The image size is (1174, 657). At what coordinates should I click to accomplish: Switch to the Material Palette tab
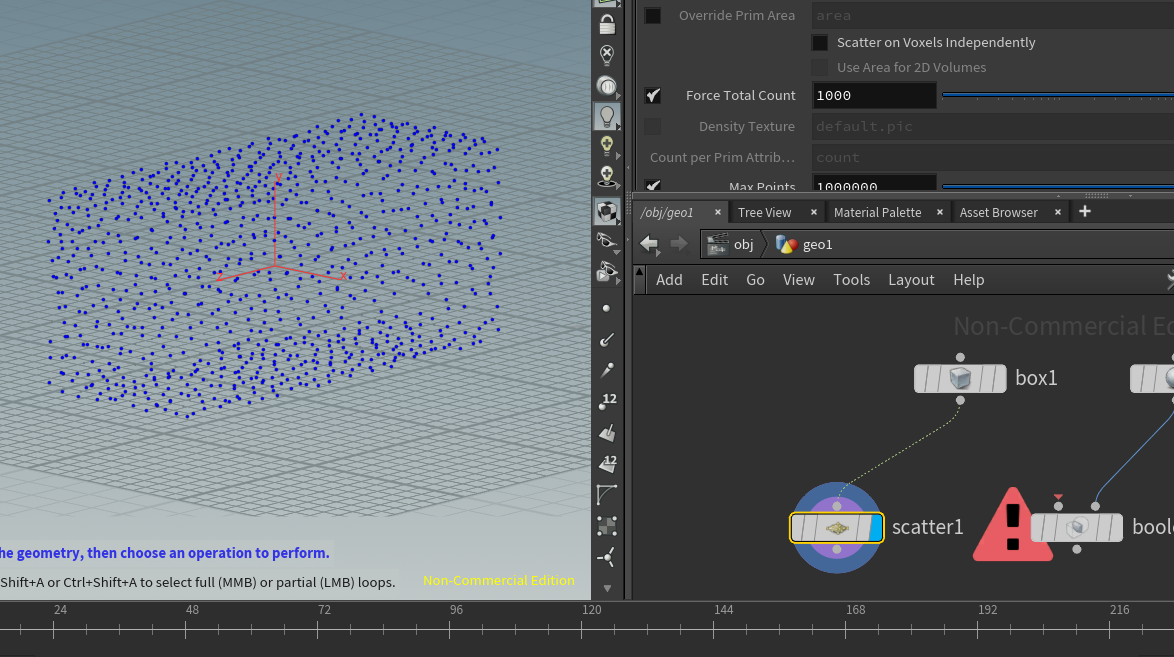pyautogui.click(x=877, y=212)
